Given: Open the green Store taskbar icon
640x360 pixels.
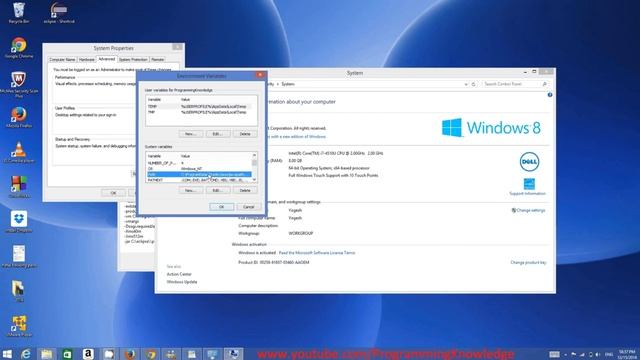Looking at the screenshot, I should click(67, 354).
